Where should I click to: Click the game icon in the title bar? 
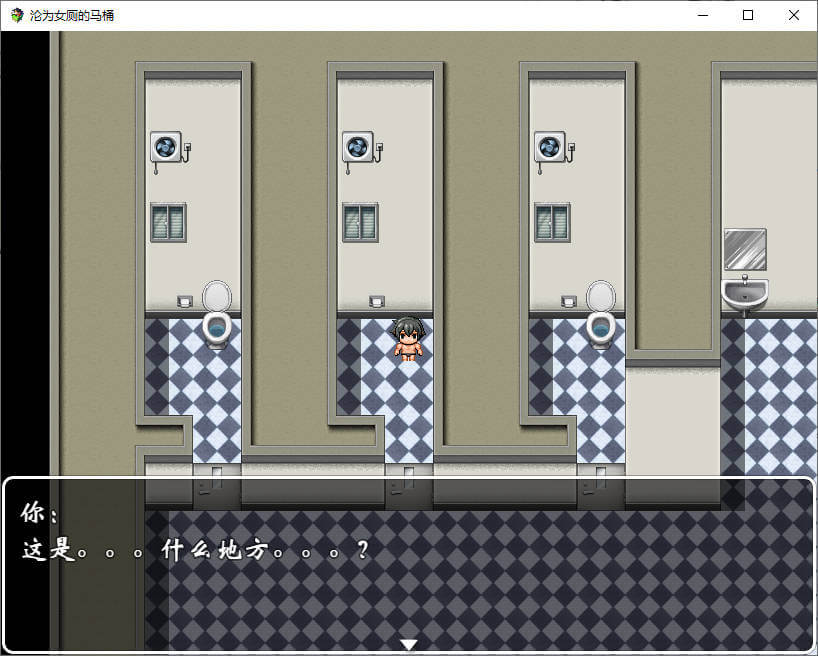point(17,15)
